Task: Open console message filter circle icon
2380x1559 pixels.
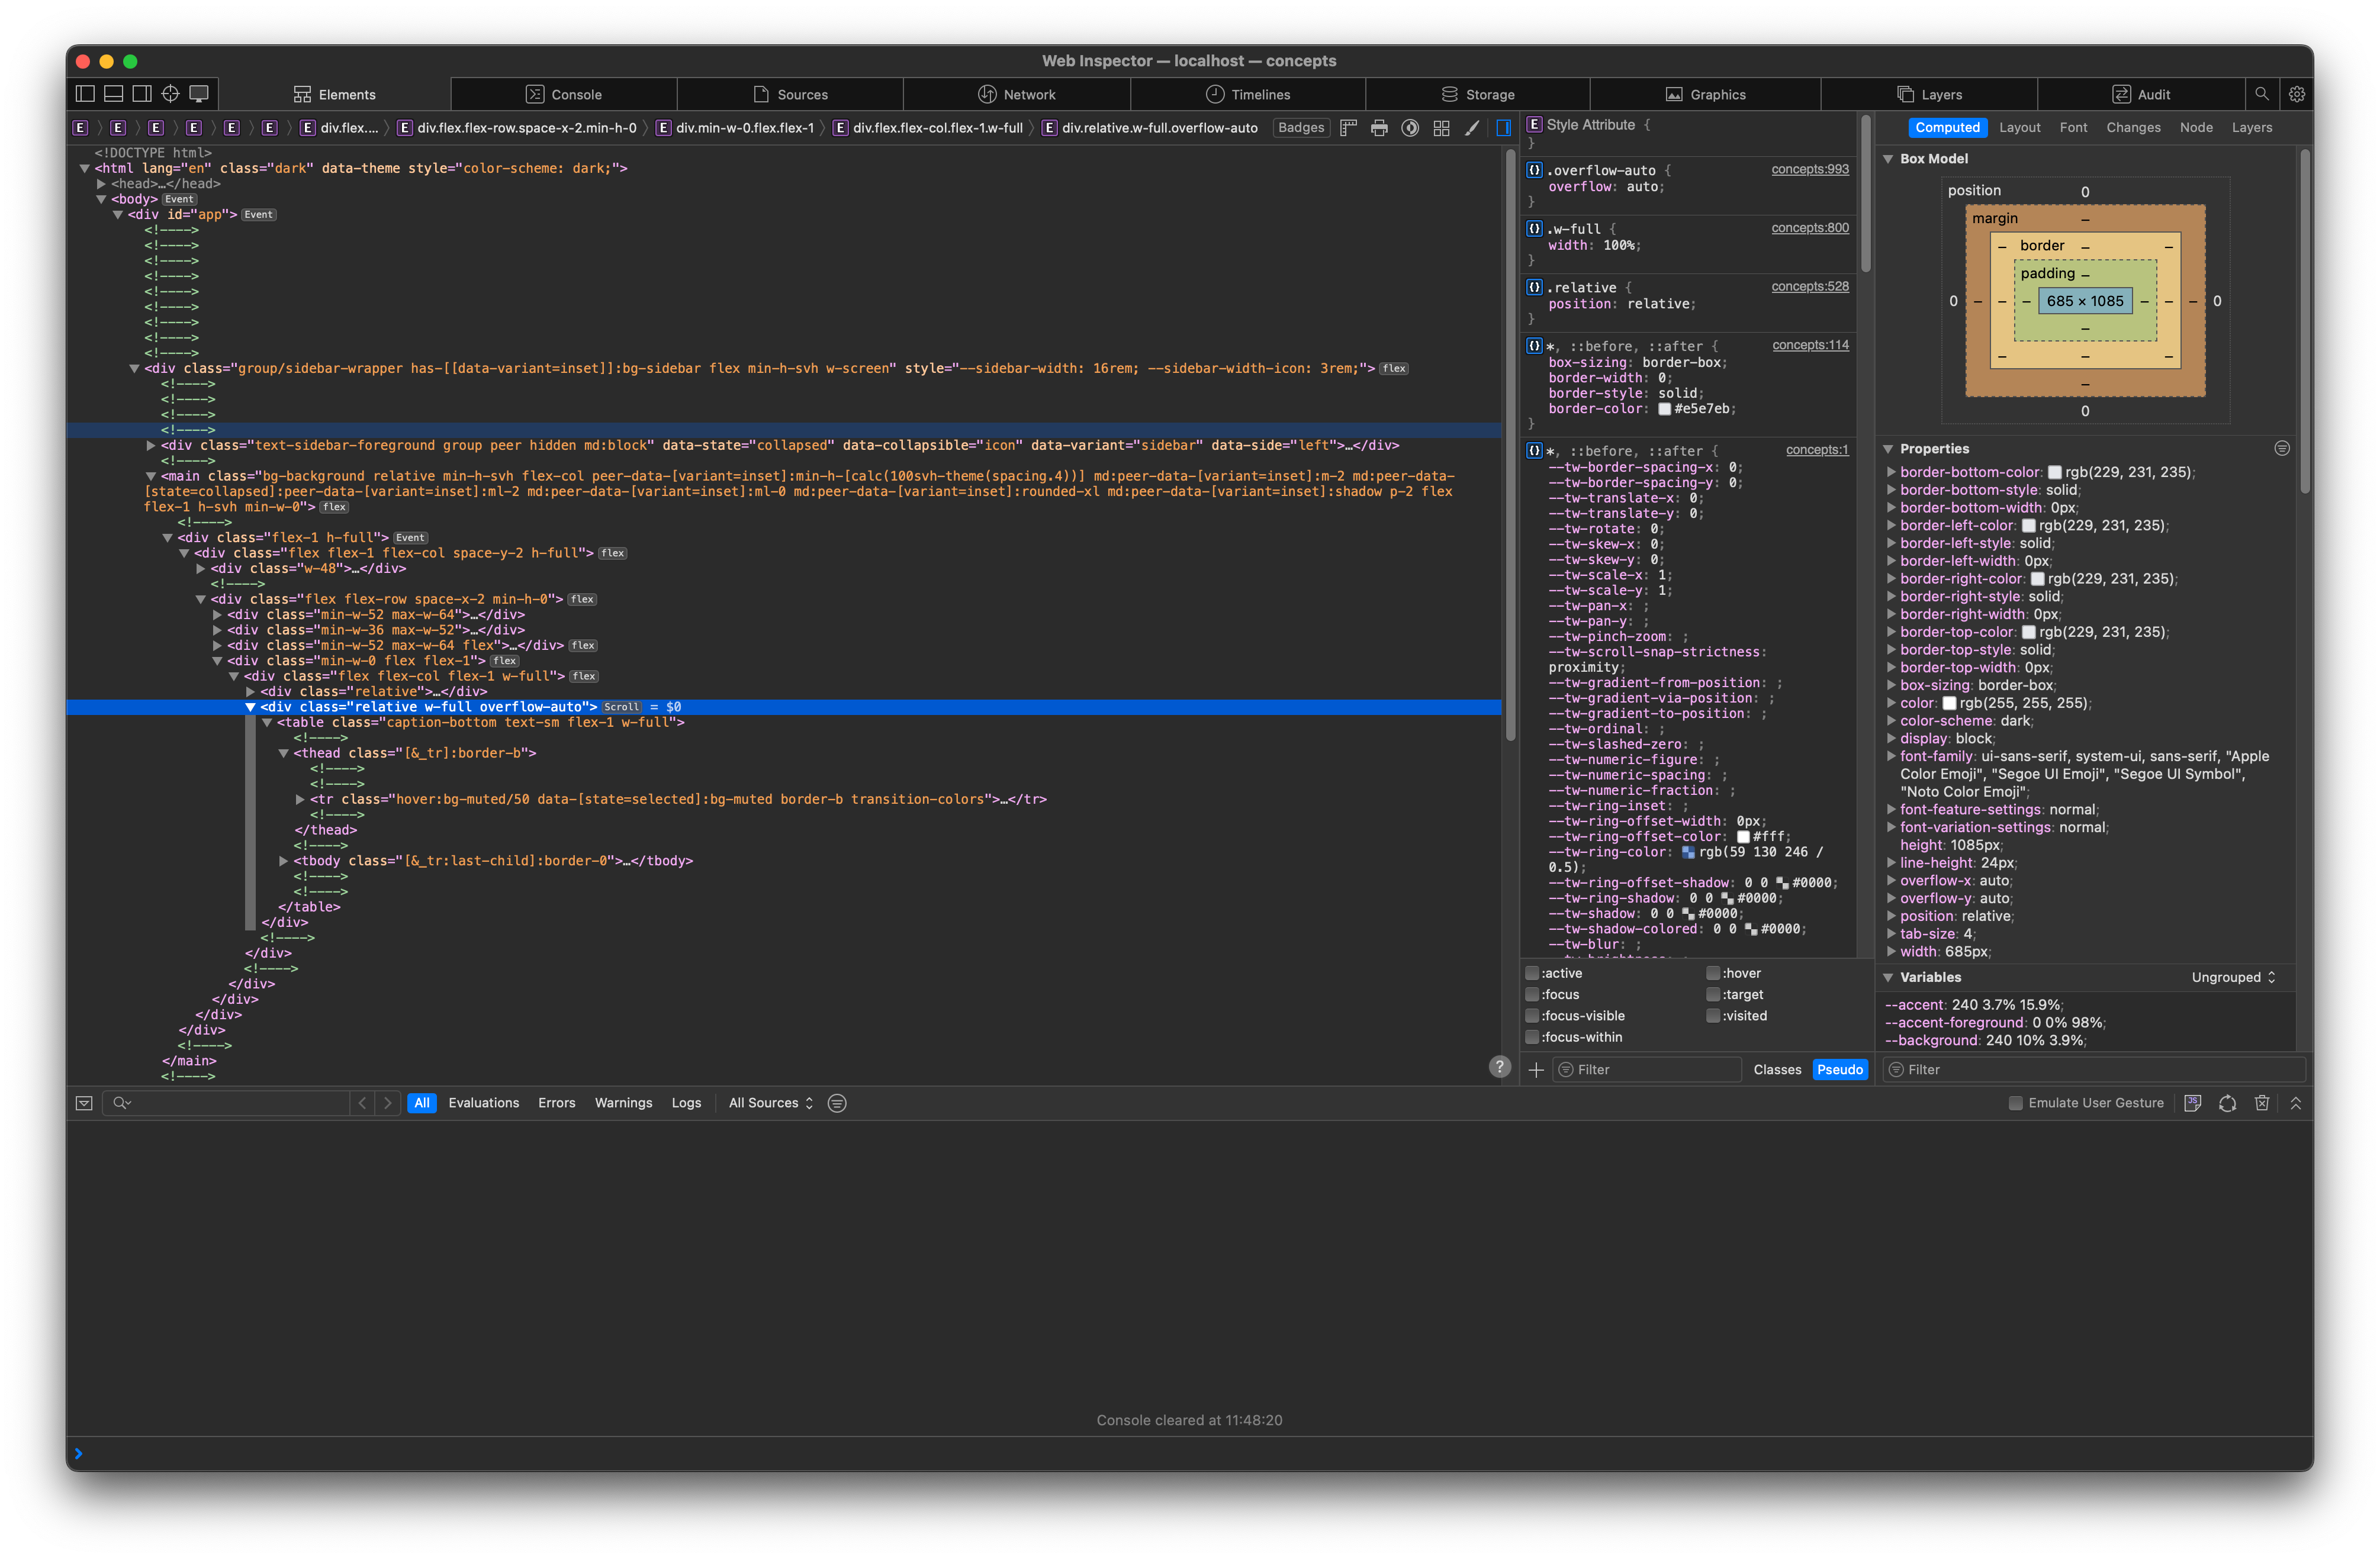Action: pos(837,1103)
